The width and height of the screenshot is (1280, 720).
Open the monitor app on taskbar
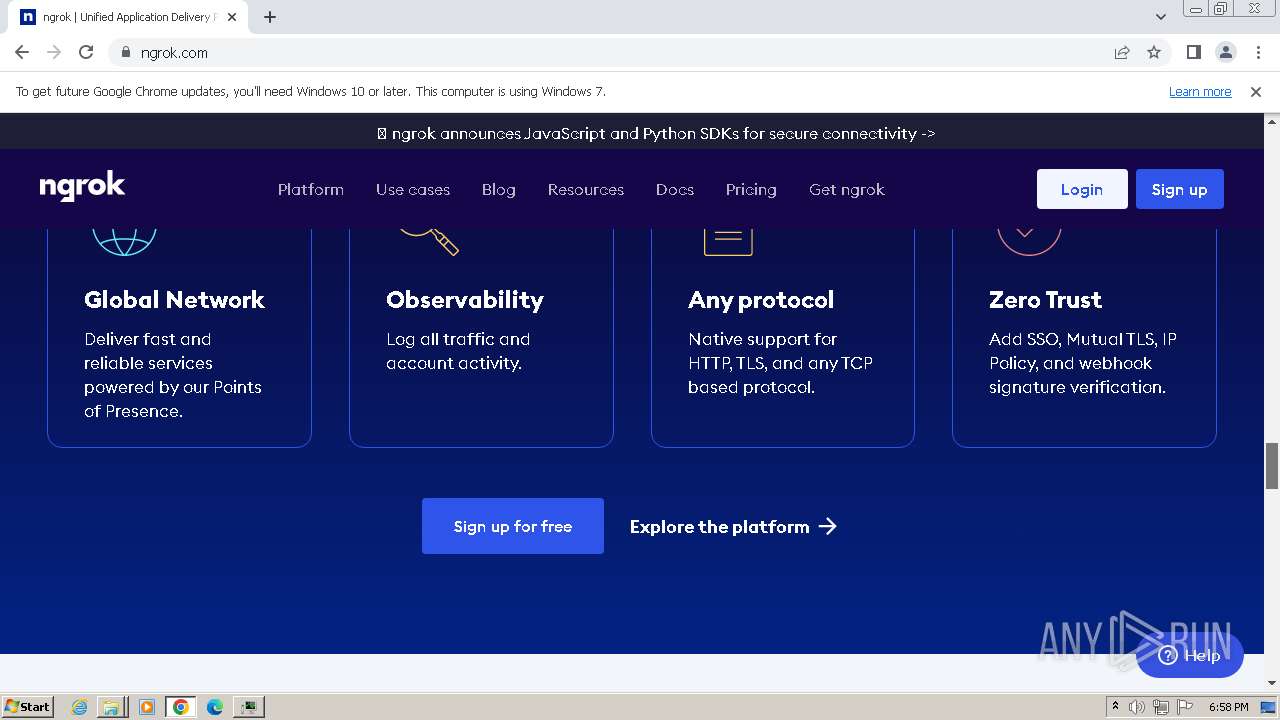pos(248,707)
